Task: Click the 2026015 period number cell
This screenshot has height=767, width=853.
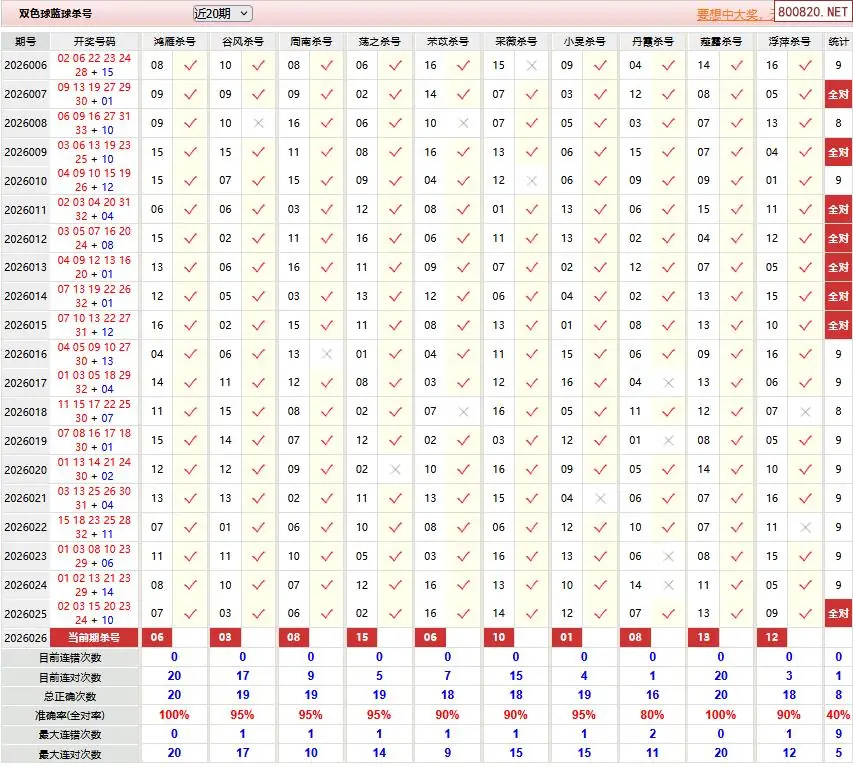Action: [x=26, y=325]
